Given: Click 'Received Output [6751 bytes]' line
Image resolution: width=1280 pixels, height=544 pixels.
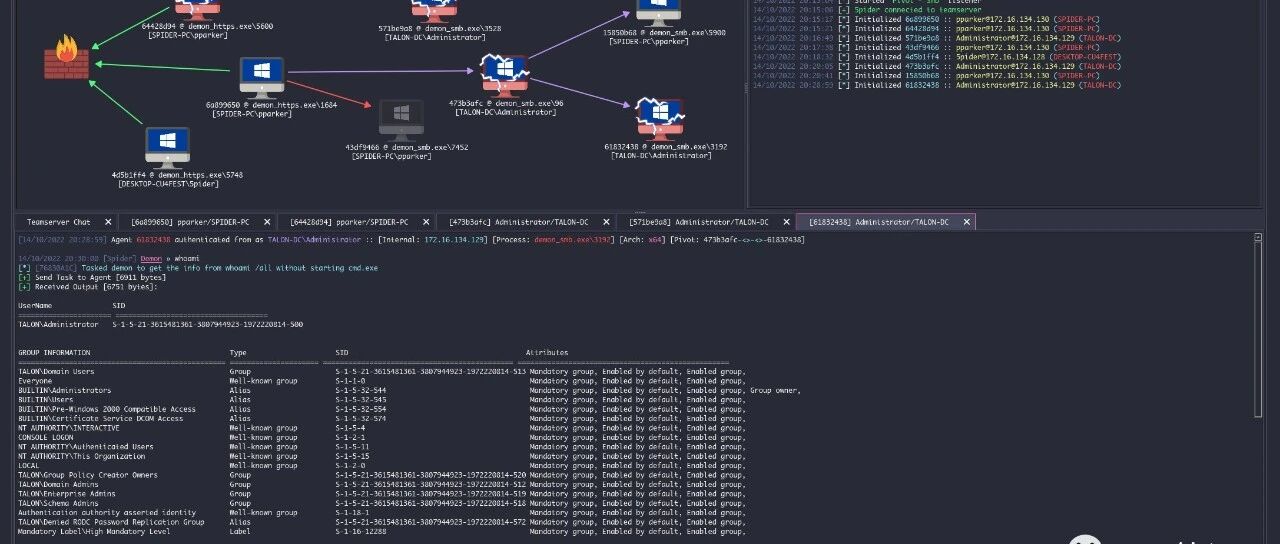Looking at the screenshot, I should pos(88,287).
